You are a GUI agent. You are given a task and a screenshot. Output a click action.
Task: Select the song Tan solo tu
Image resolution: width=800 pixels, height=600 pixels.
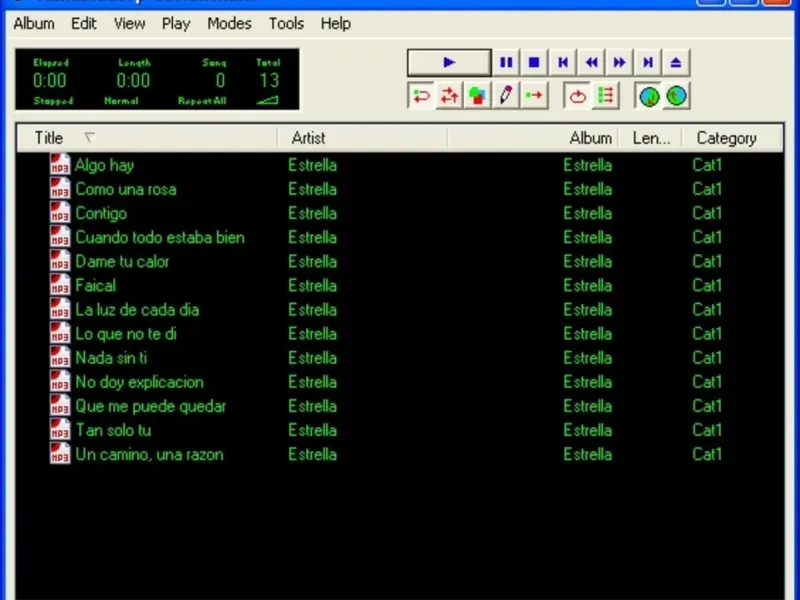point(113,430)
